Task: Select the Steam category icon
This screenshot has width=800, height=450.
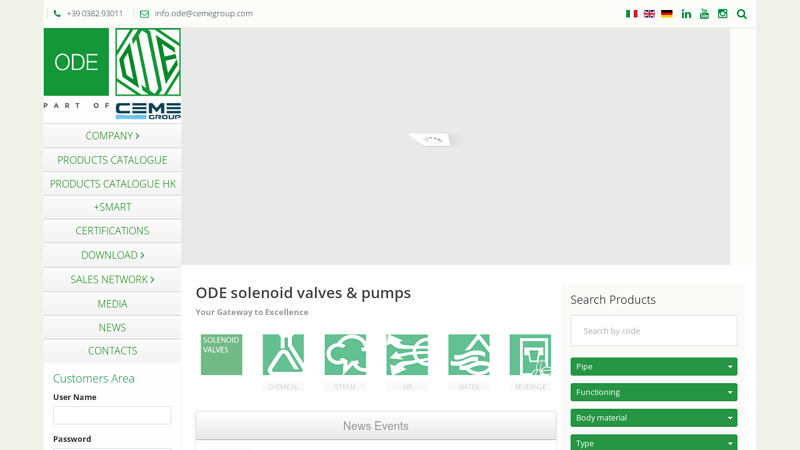Action: coord(345,355)
